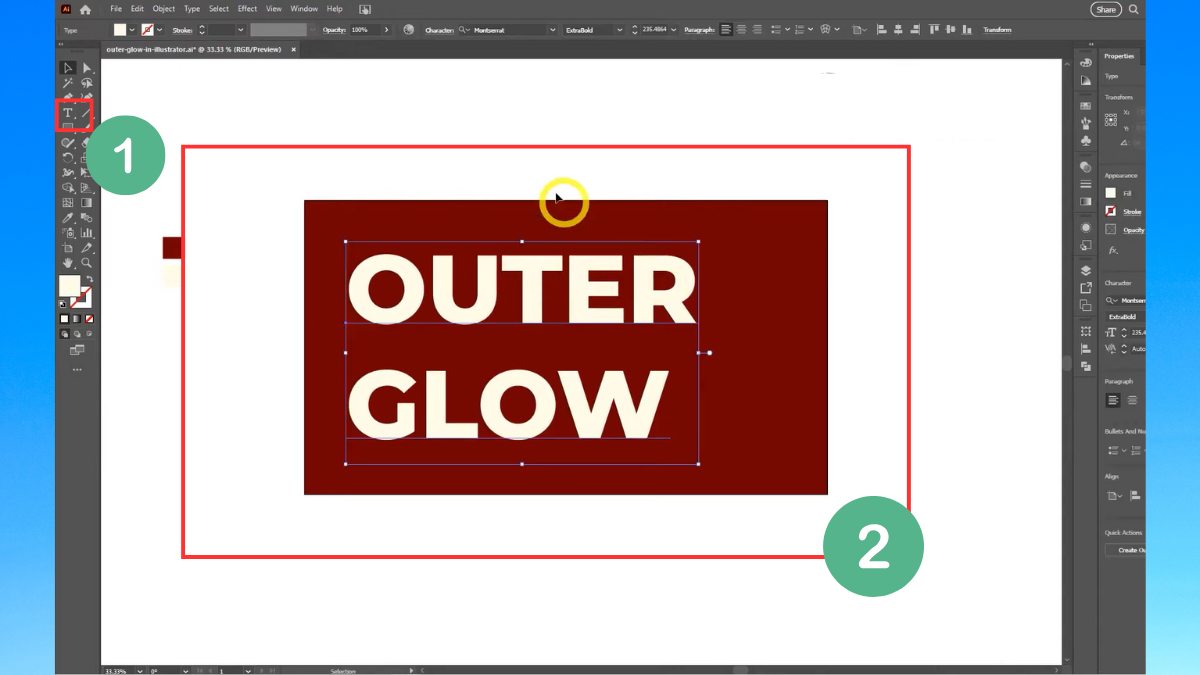
Task: Select the Zoom tool magnifier
Action: pos(87,262)
